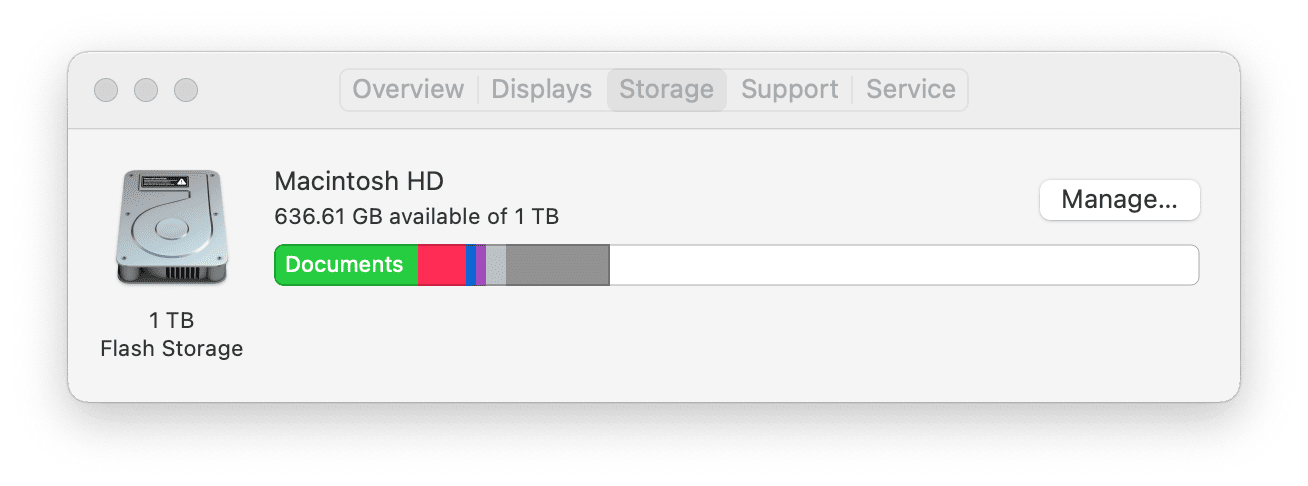This screenshot has height=486, width=1308.
Task: Click the blue storage bar segment
Action: (x=471, y=265)
